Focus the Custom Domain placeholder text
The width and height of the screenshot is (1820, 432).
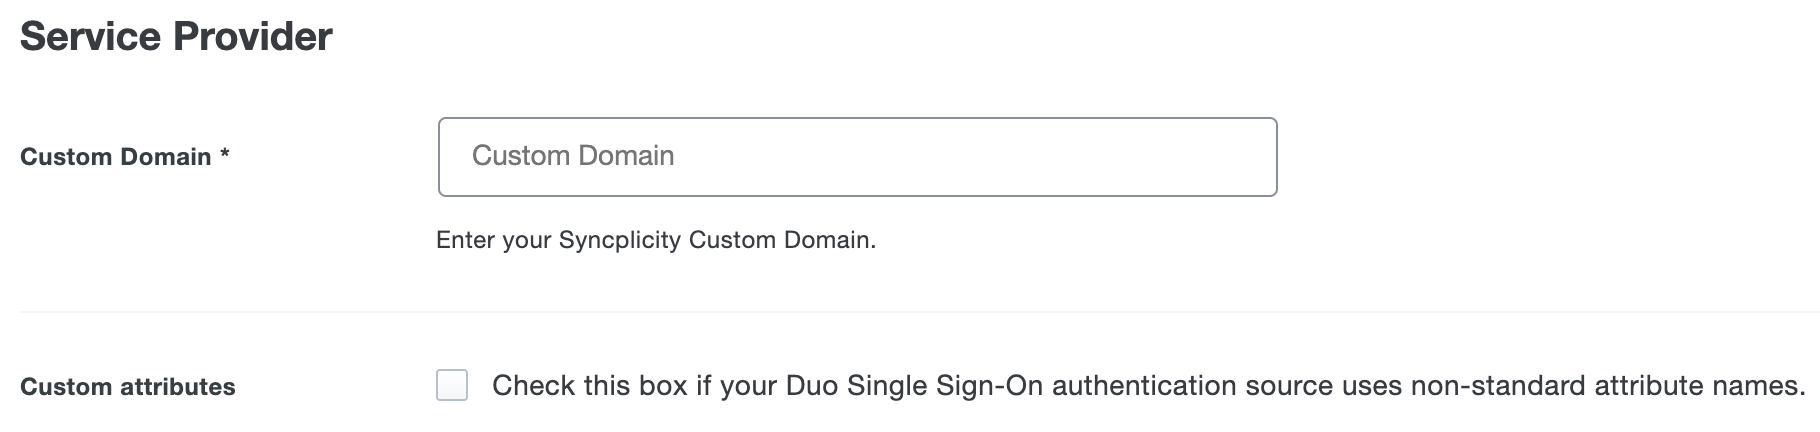tap(573, 156)
